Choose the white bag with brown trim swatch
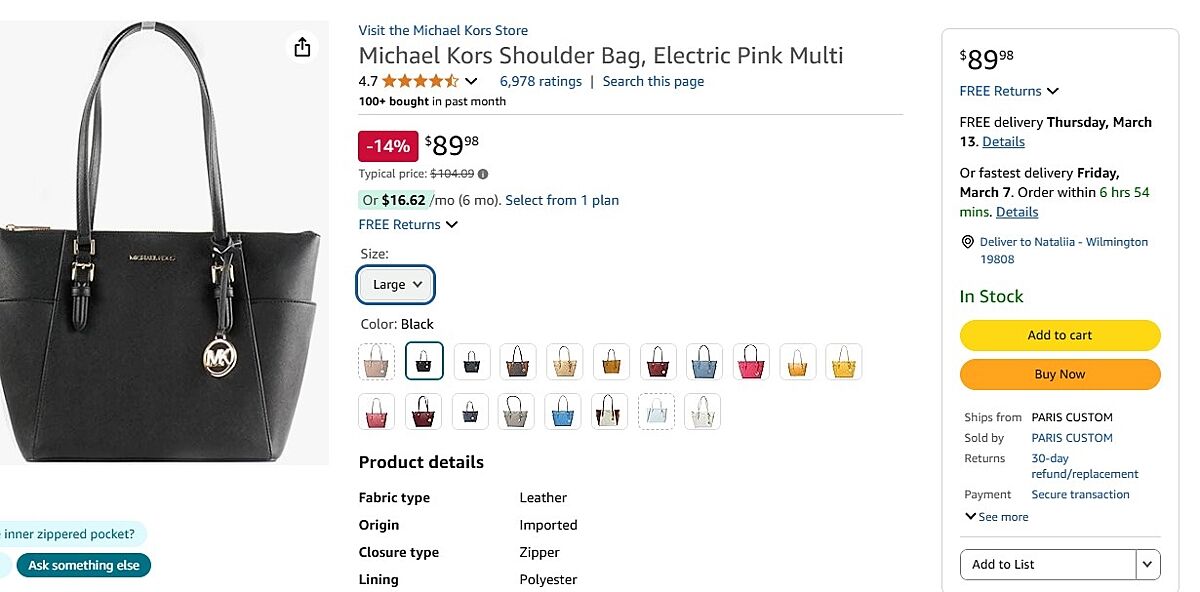The height and width of the screenshot is (592, 1200). [x=610, y=411]
